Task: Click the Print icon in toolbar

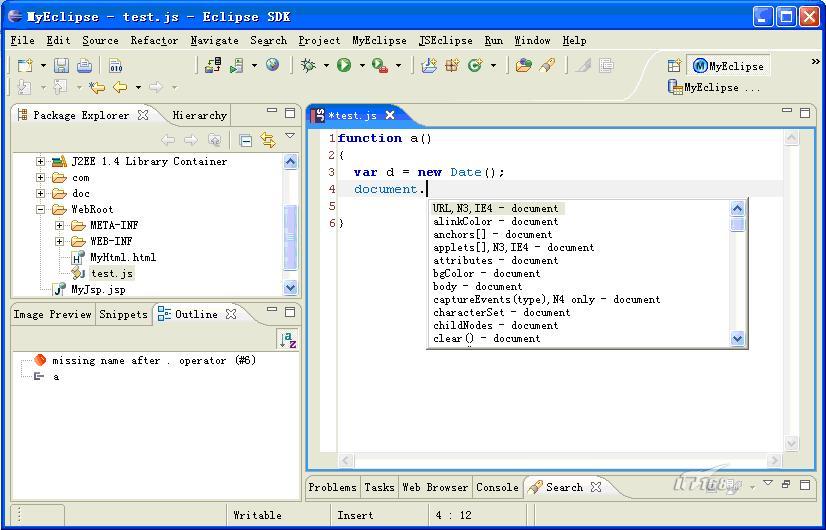Action: tap(84, 66)
